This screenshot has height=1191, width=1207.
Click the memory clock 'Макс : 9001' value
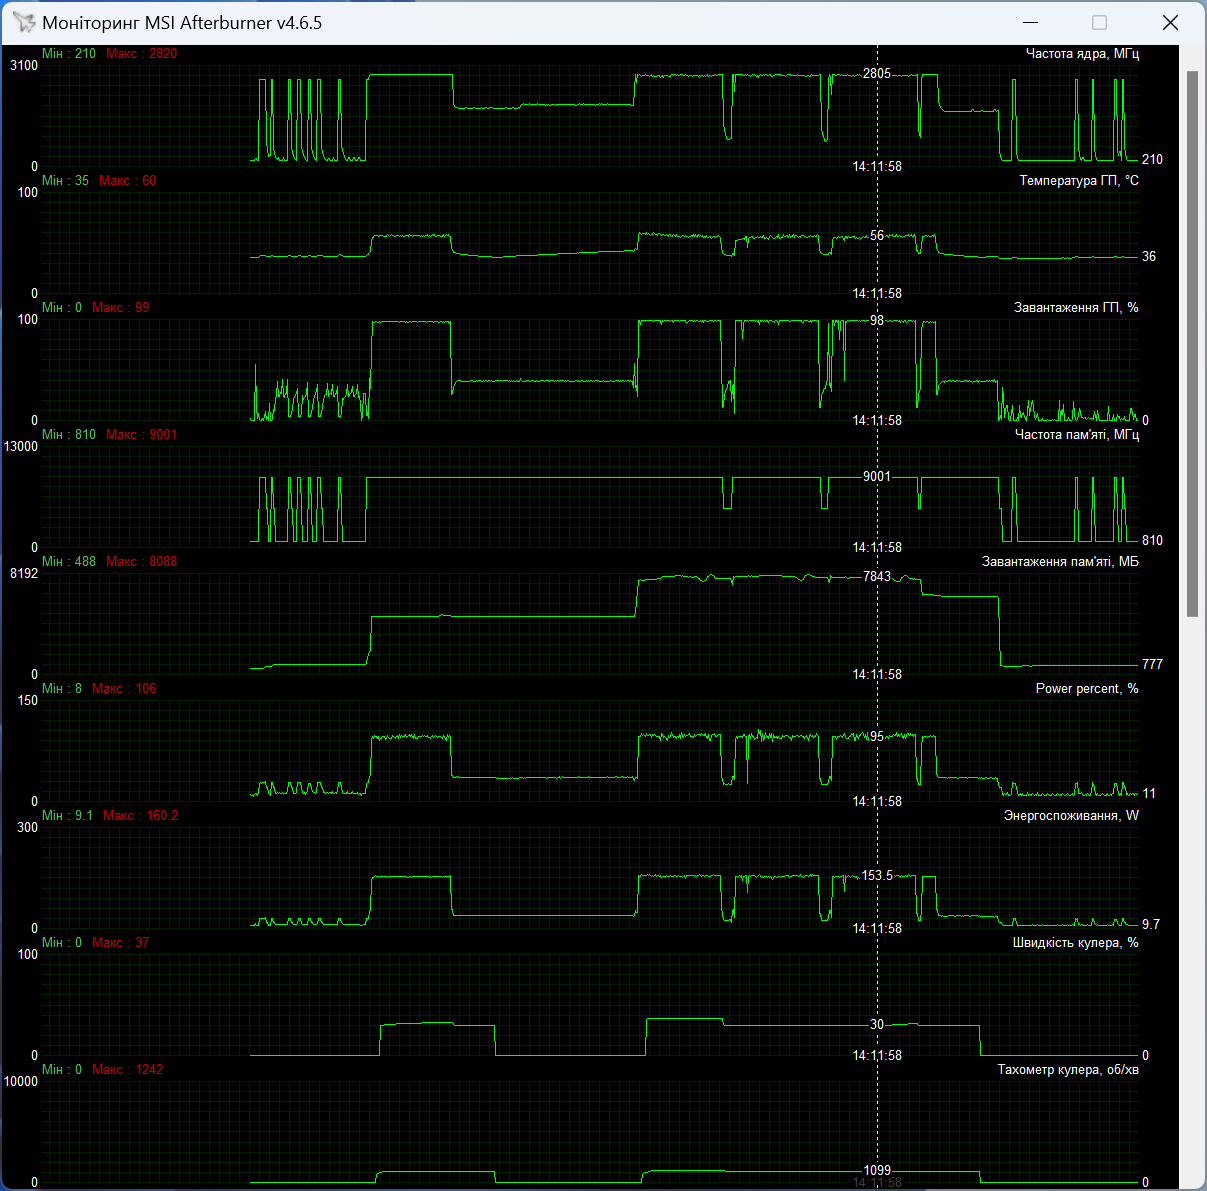141,434
